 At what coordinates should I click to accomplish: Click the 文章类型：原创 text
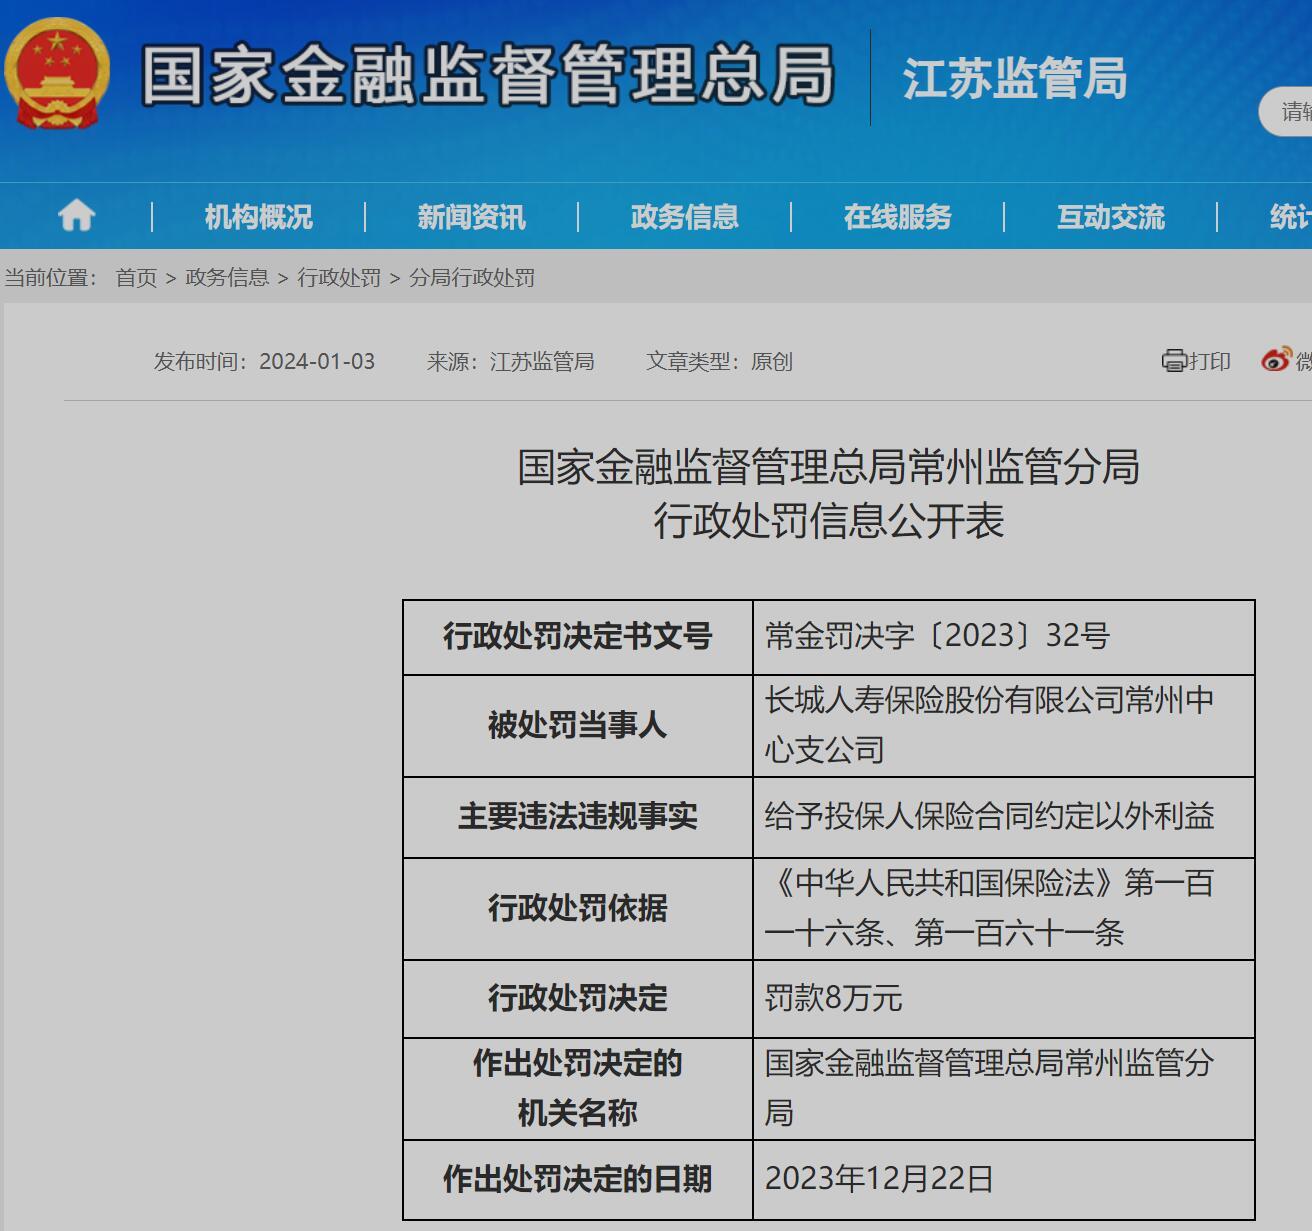pyautogui.click(x=719, y=361)
